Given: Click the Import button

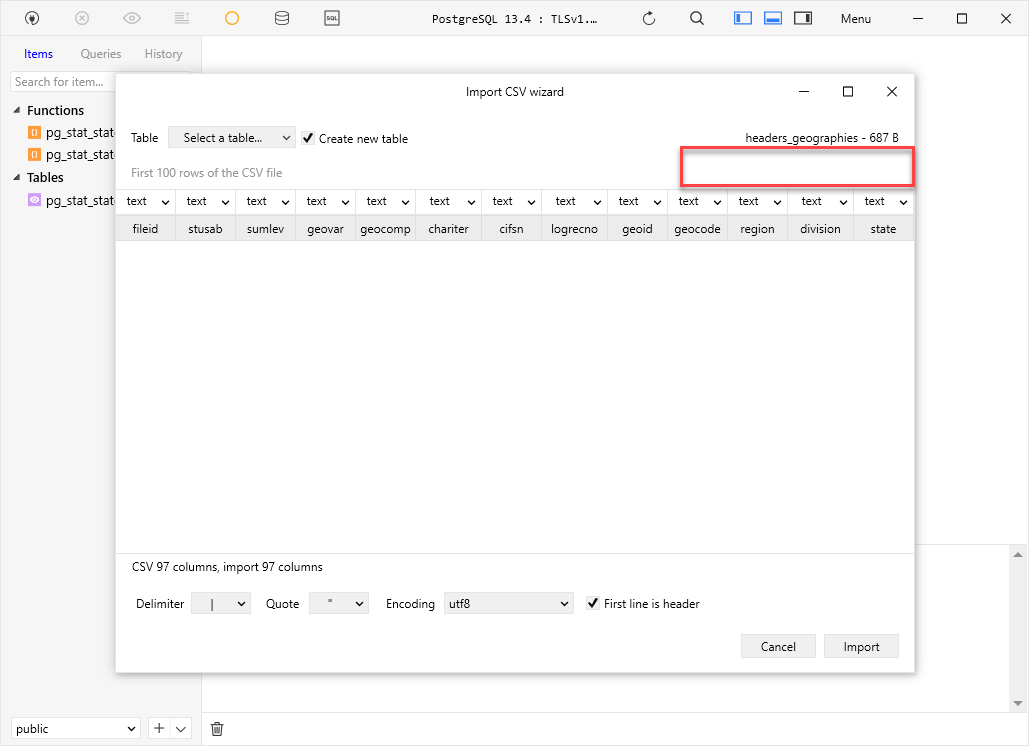Looking at the screenshot, I should (861, 646).
